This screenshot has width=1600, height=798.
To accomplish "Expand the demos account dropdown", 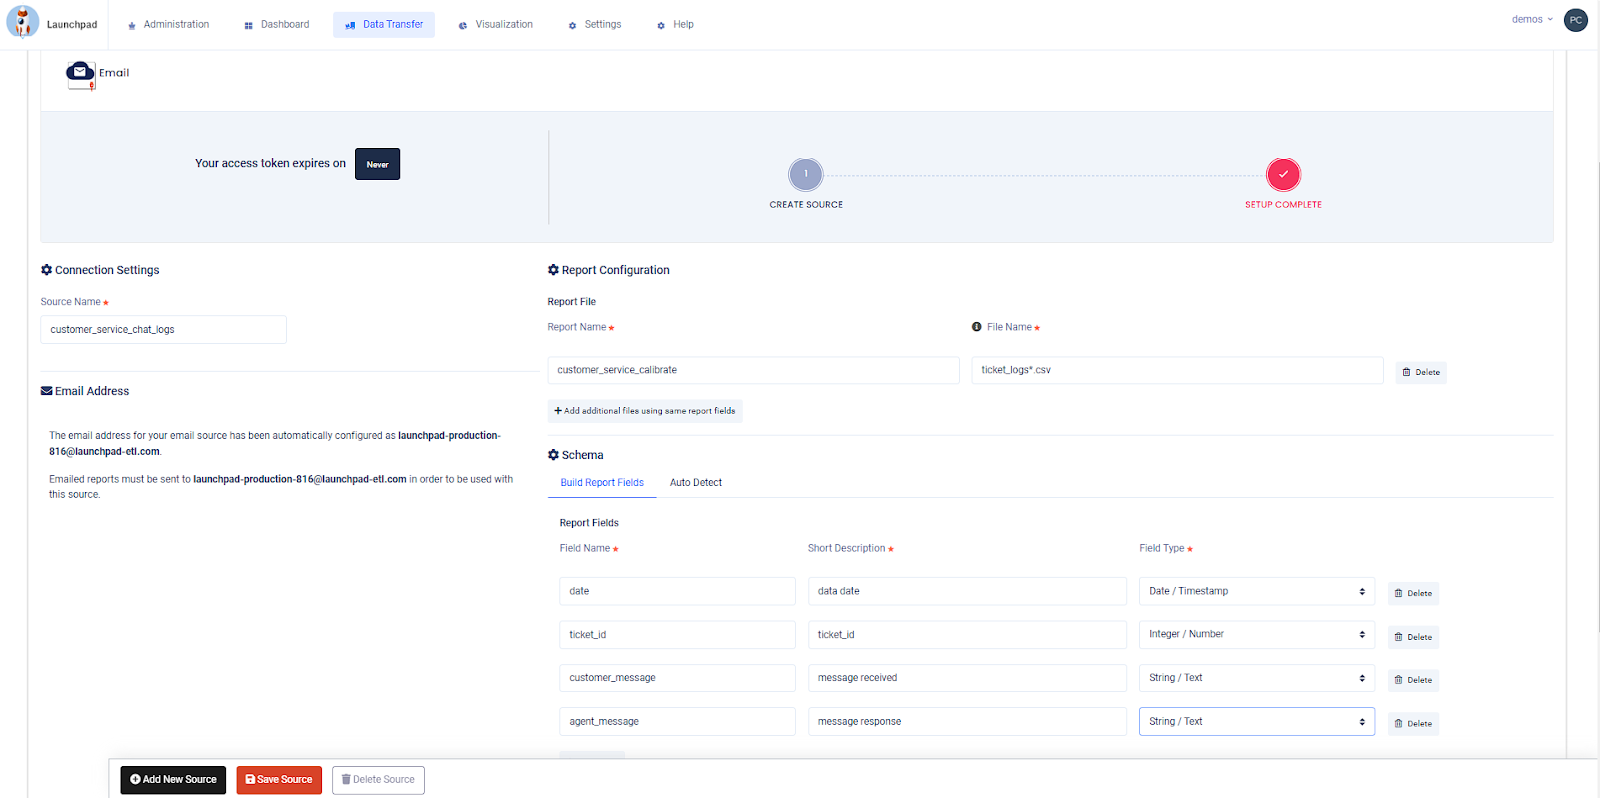I will click(1532, 19).
